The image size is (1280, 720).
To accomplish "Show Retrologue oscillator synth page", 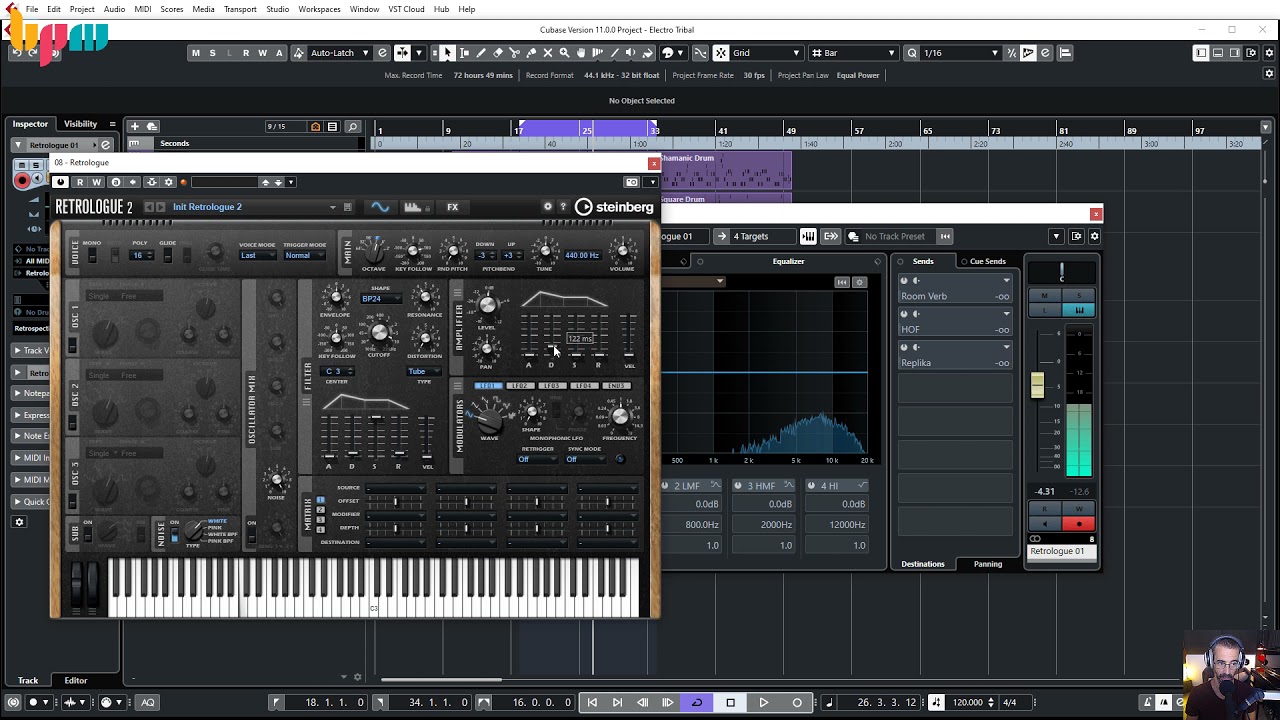I will [380, 207].
